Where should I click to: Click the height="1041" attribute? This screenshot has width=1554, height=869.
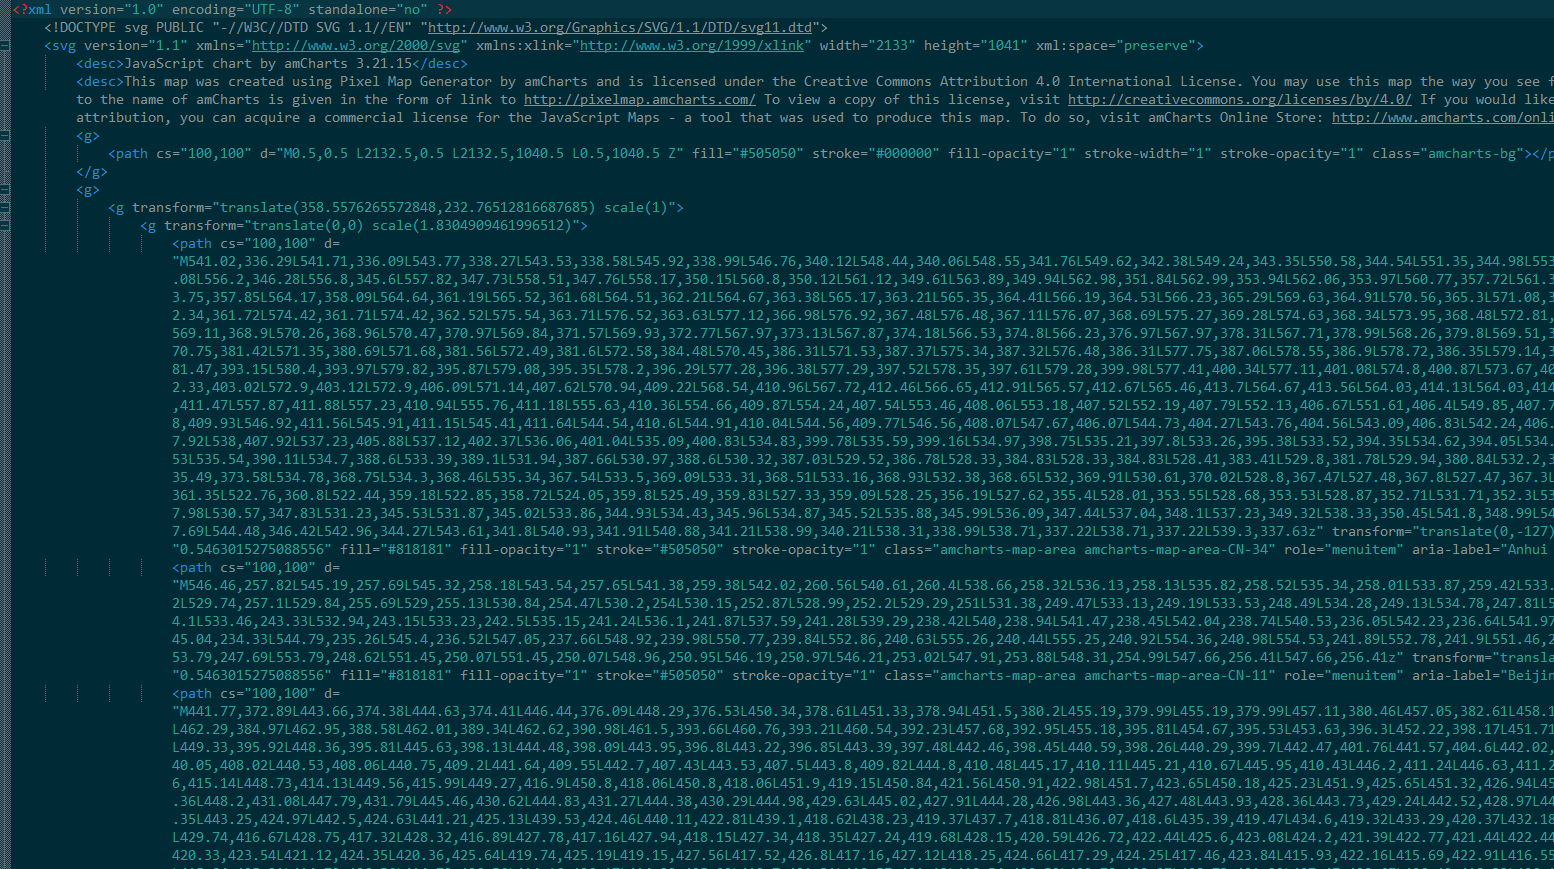pyautogui.click(x=976, y=45)
